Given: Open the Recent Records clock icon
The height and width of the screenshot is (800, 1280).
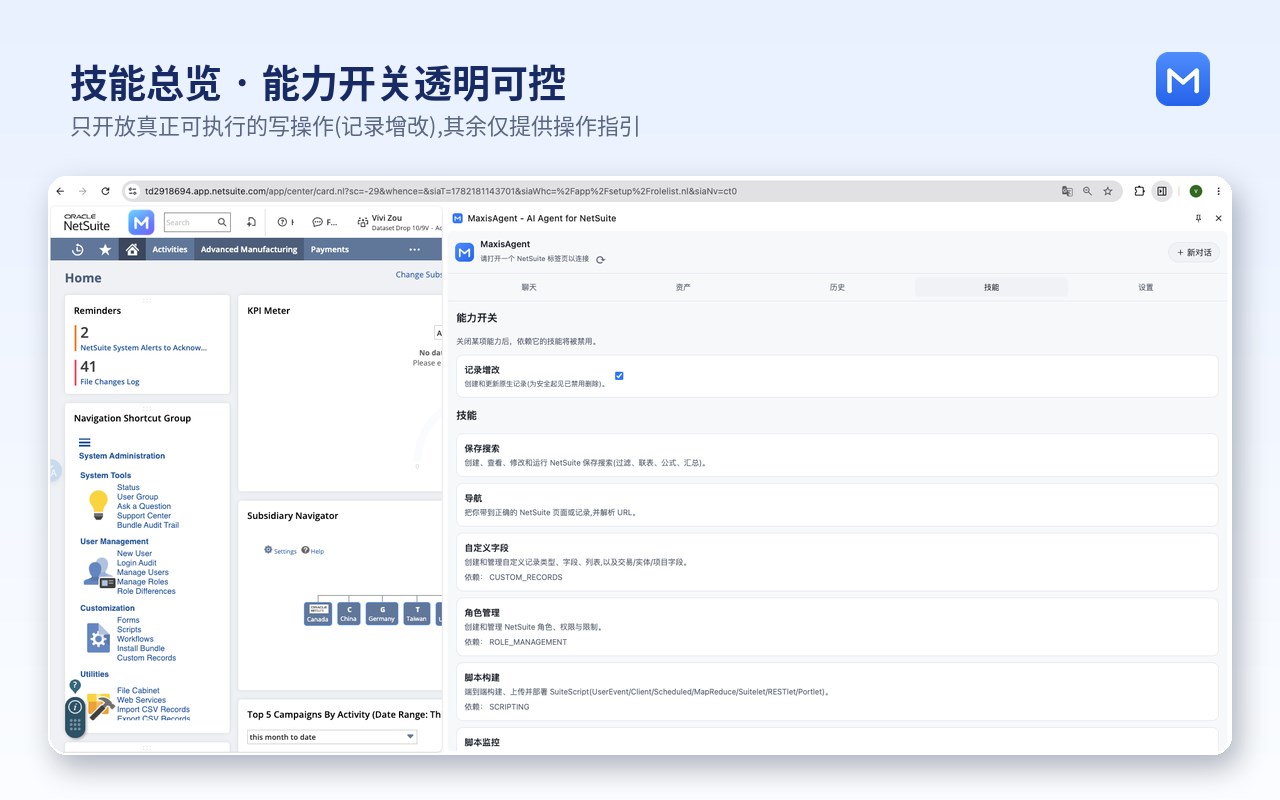Looking at the screenshot, I should pos(77,249).
